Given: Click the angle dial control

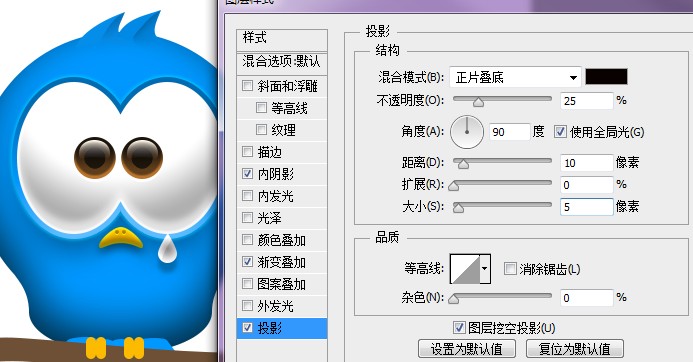Looking at the screenshot, I should point(467,132).
